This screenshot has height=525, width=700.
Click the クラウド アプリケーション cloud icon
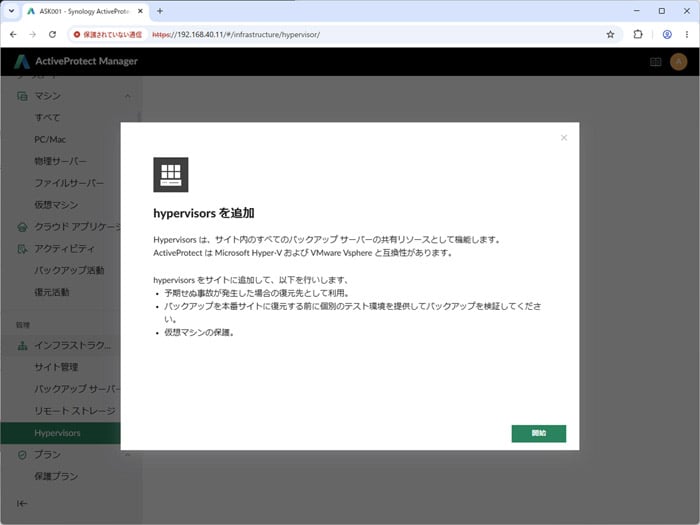(x=22, y=227)
